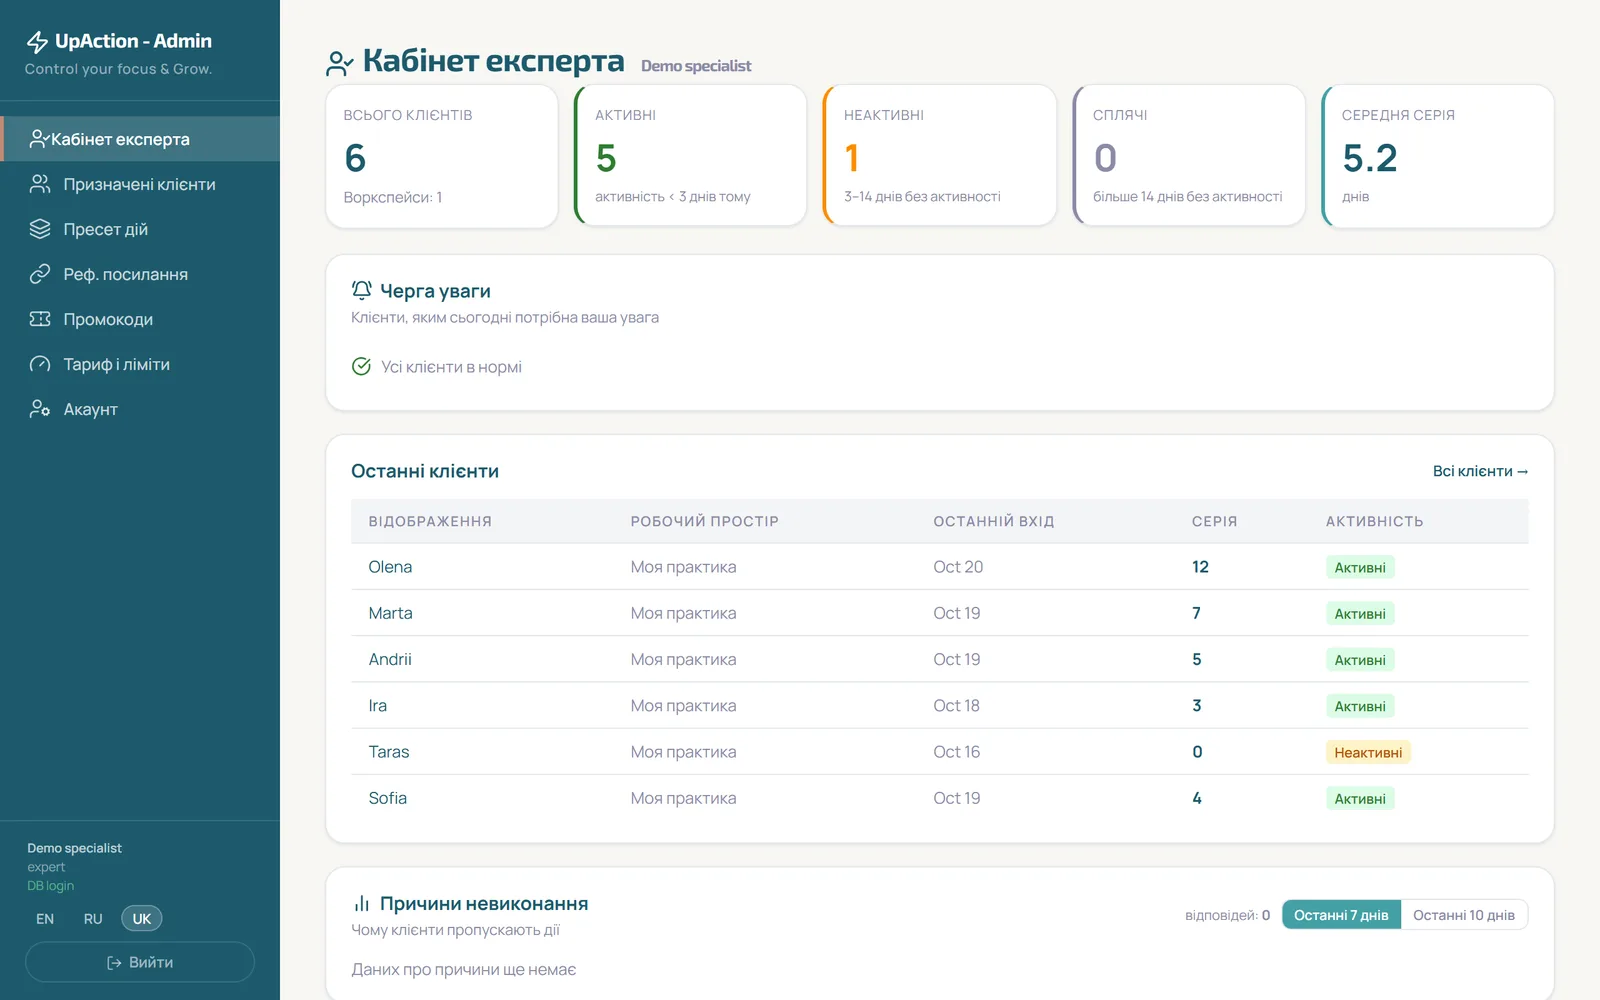Click the Тариф і ліміти gauge icon
Viewport: 1600px width, 1000px height.
click(40, 364)
